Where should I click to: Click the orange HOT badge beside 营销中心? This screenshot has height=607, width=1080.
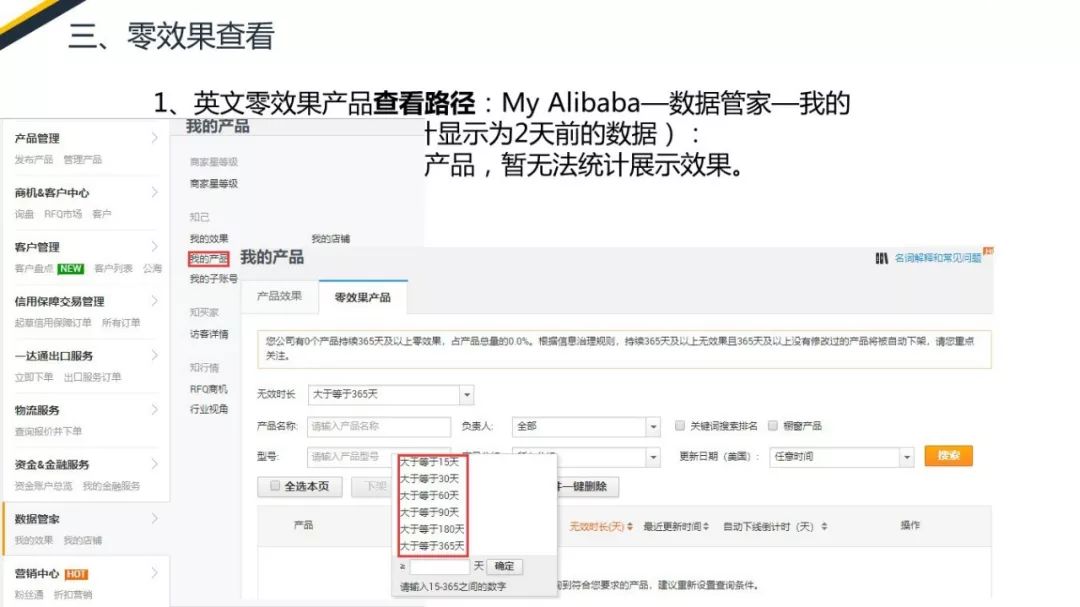pos(76,574)
